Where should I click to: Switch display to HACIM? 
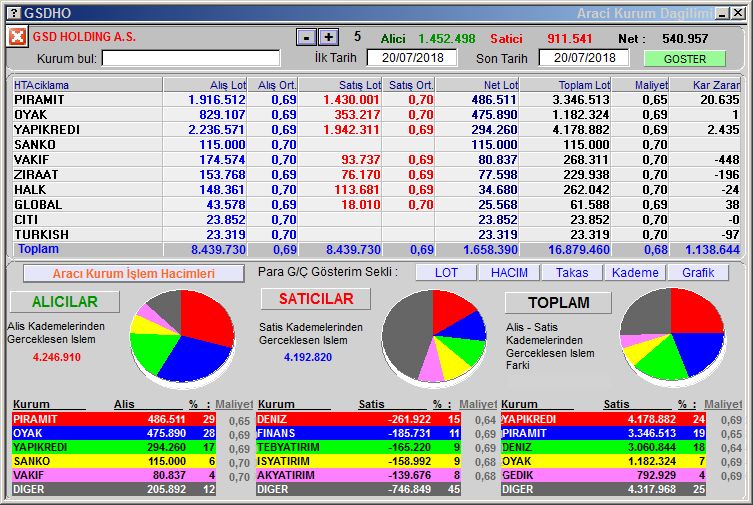coord(509,273)
